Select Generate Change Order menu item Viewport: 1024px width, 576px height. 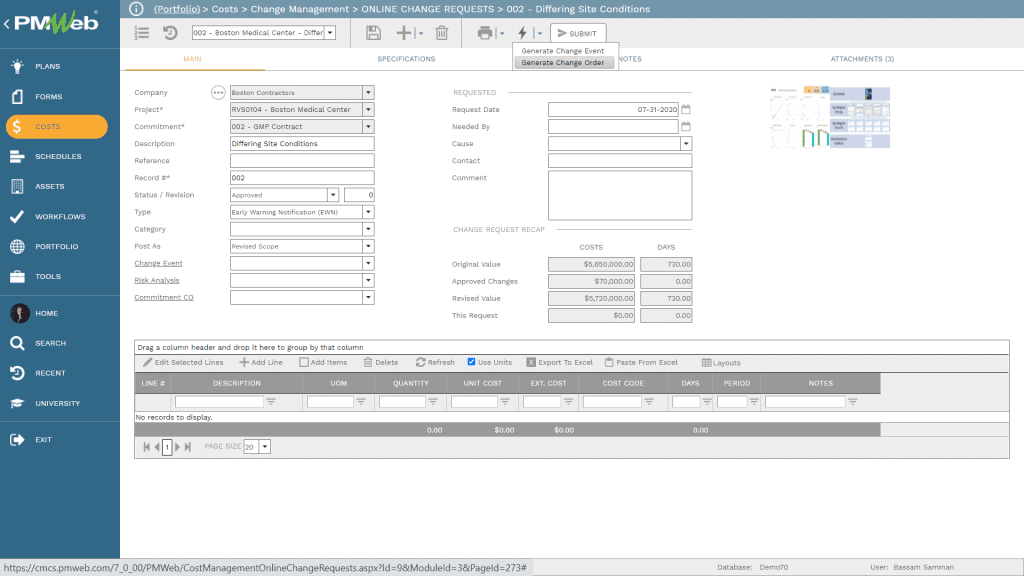pyautogui.click(x=563, y=62)
